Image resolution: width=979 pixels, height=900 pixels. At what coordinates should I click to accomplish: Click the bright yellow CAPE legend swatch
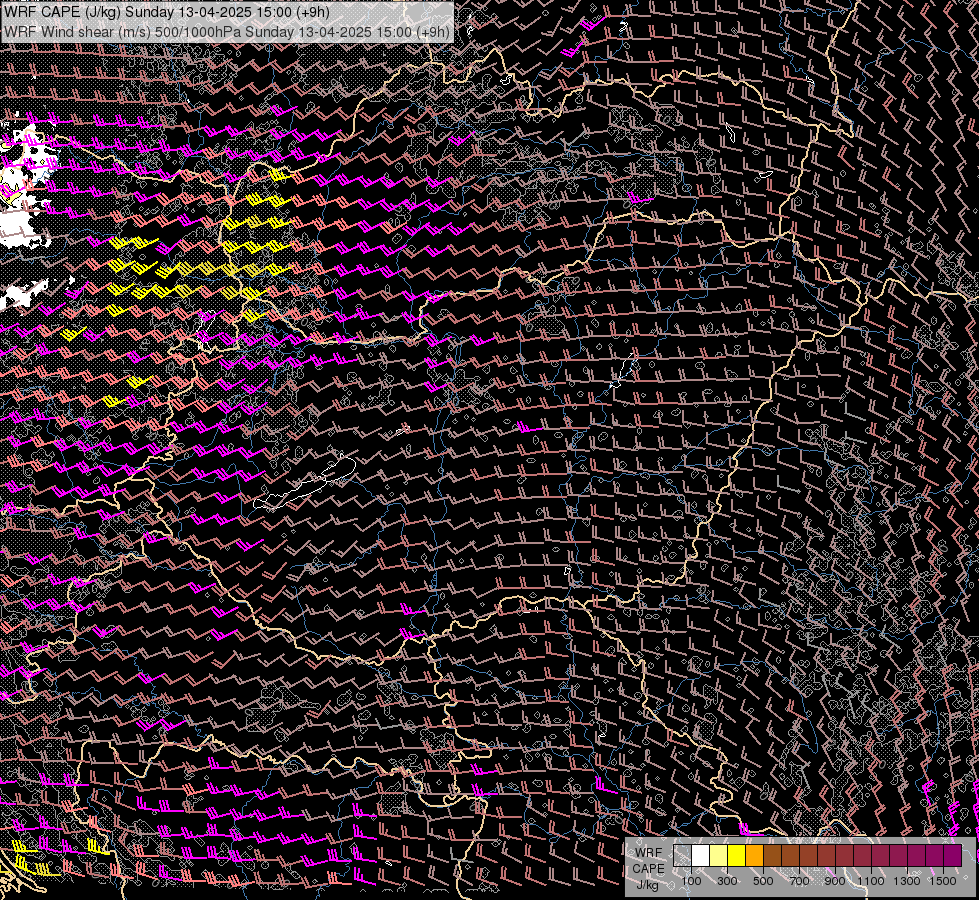pyautogui.click(x=737, y=855)
